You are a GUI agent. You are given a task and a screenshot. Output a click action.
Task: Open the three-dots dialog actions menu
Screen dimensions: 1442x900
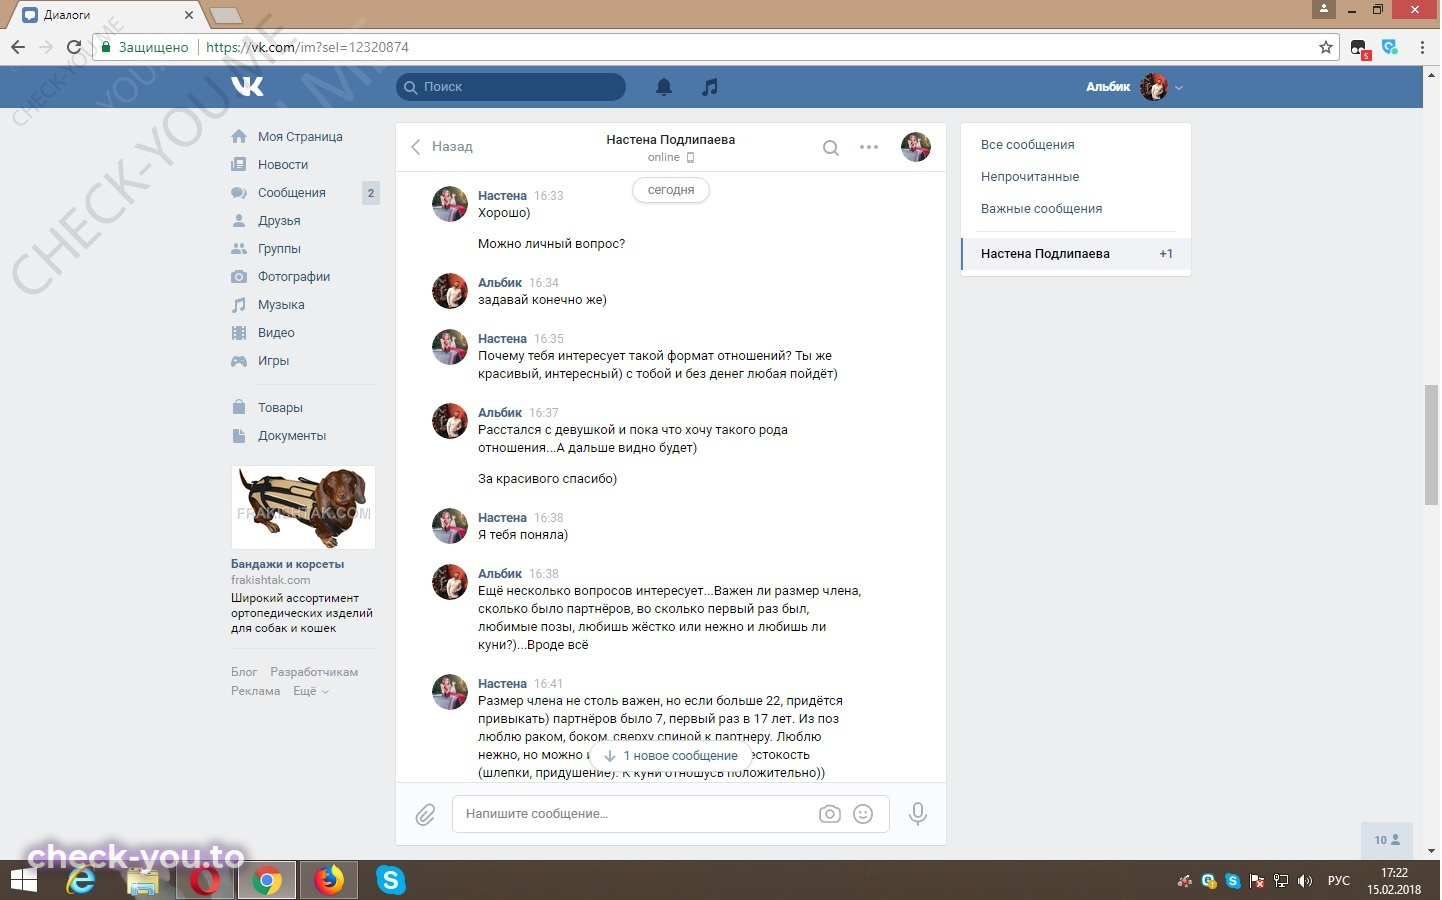coord(869,147)
